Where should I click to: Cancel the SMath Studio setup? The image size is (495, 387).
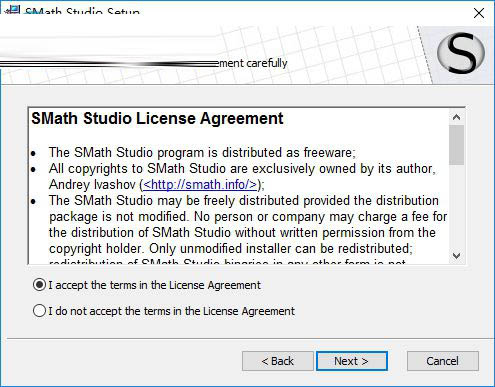(443, 361)
